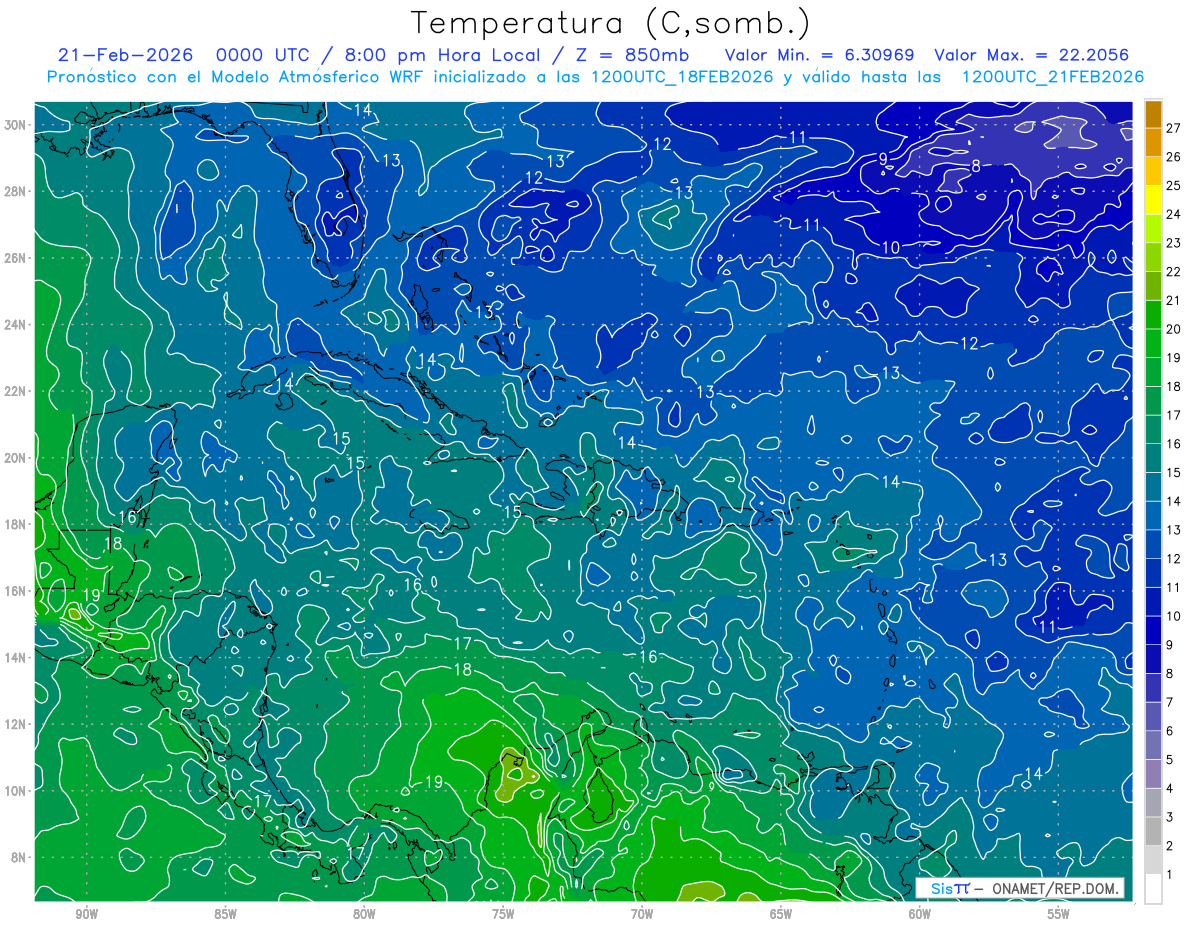Click the initialization time "1200UTC_18FEB2026"
This screenshot has width=1200, height=927.
(x=681, y=77)
